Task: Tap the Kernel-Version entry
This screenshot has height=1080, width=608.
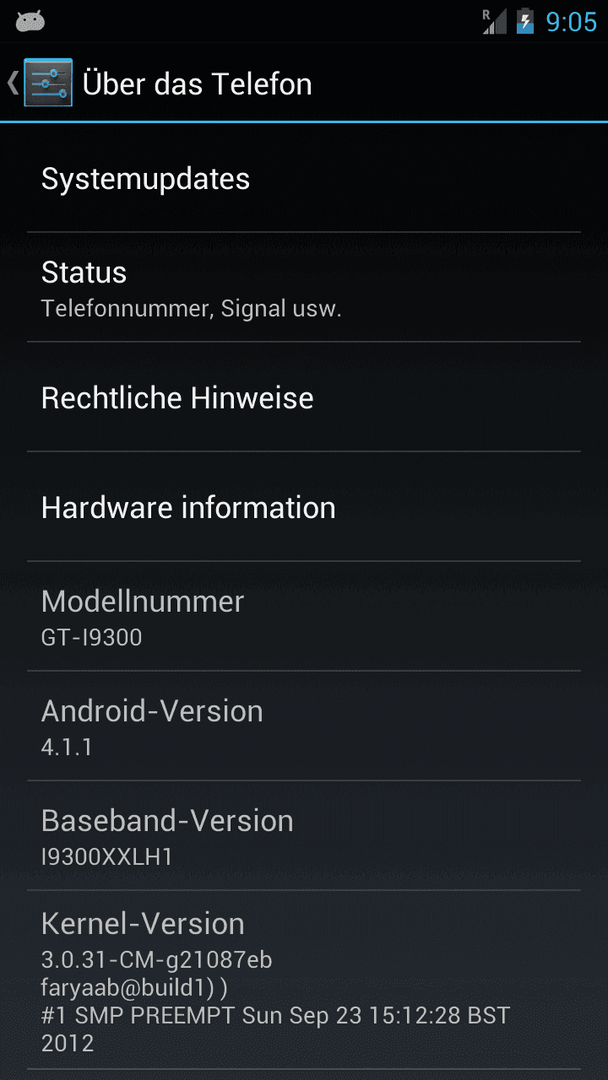Action: tap(304, 979)
